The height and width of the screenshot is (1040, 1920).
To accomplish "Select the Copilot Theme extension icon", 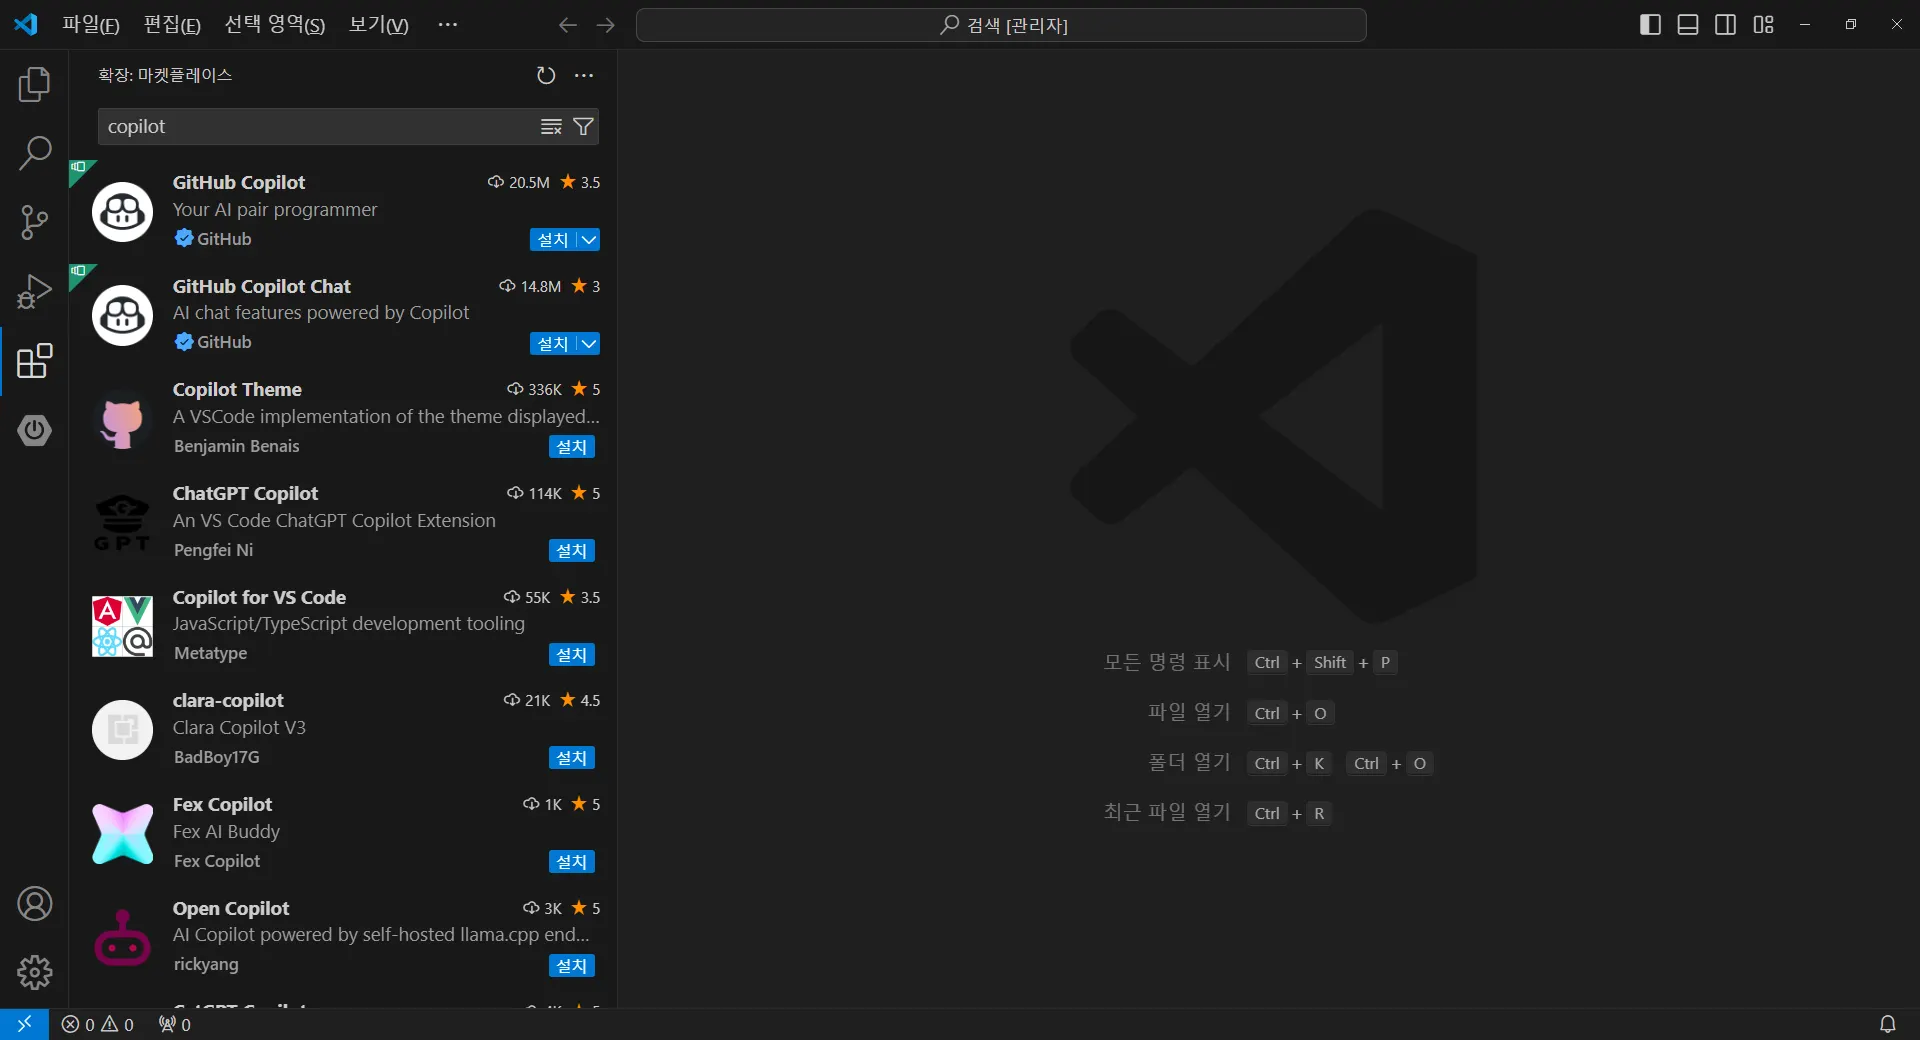I will pos(123,419).
